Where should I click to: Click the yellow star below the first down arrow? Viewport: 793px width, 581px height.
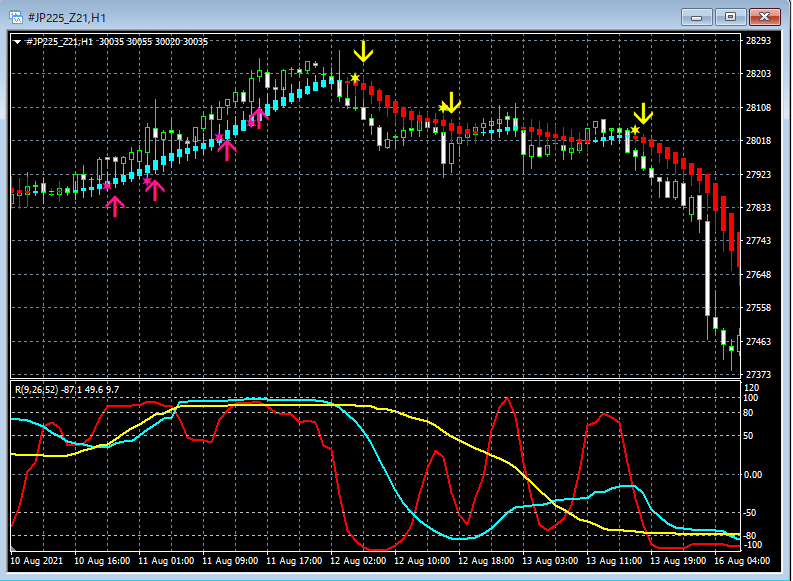pyautogui.click(x=355, y=78)
